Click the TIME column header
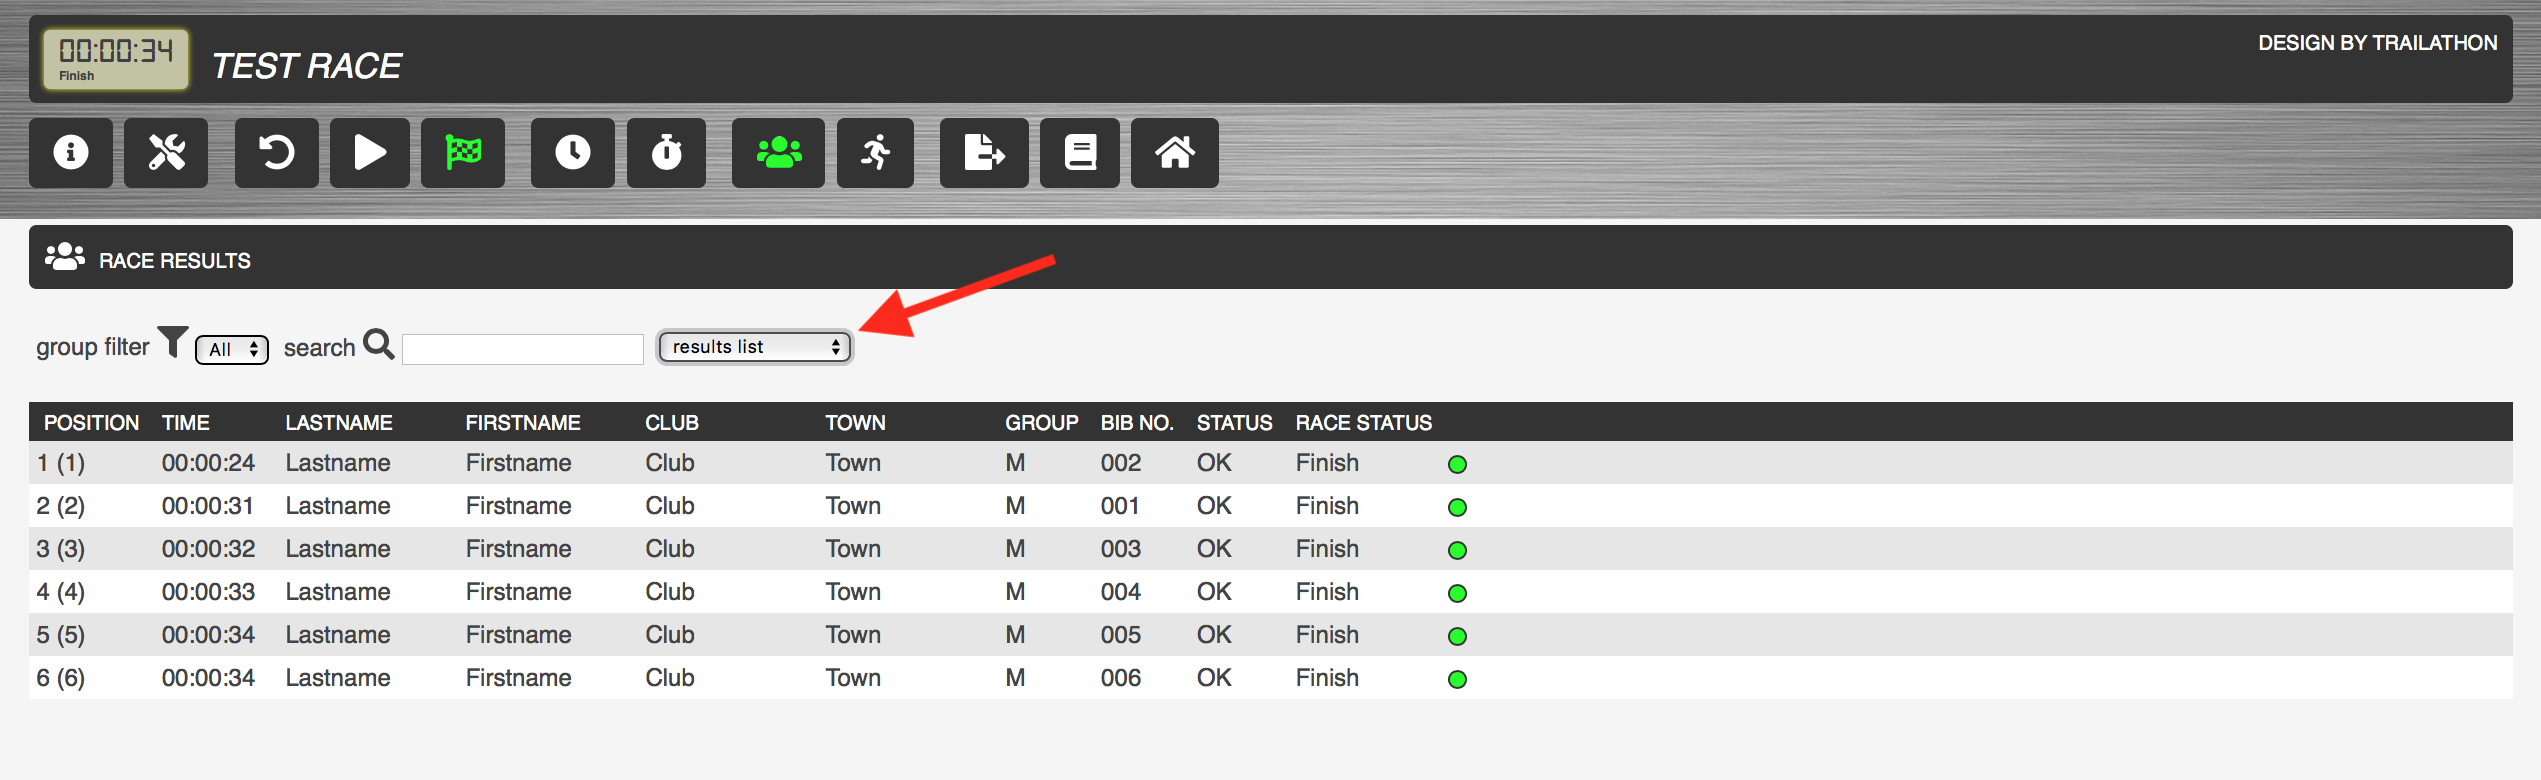The image size is (2541, 780). (186, 423)
